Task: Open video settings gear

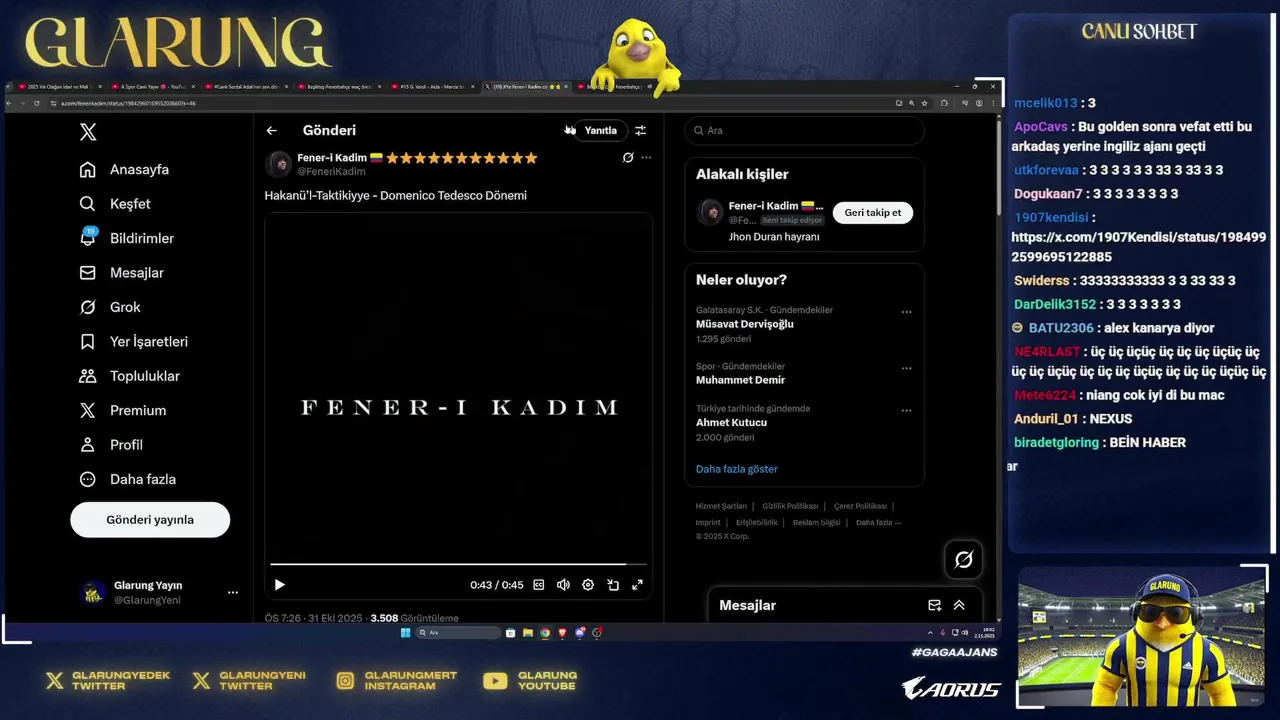Action: (x=588, y=585)
